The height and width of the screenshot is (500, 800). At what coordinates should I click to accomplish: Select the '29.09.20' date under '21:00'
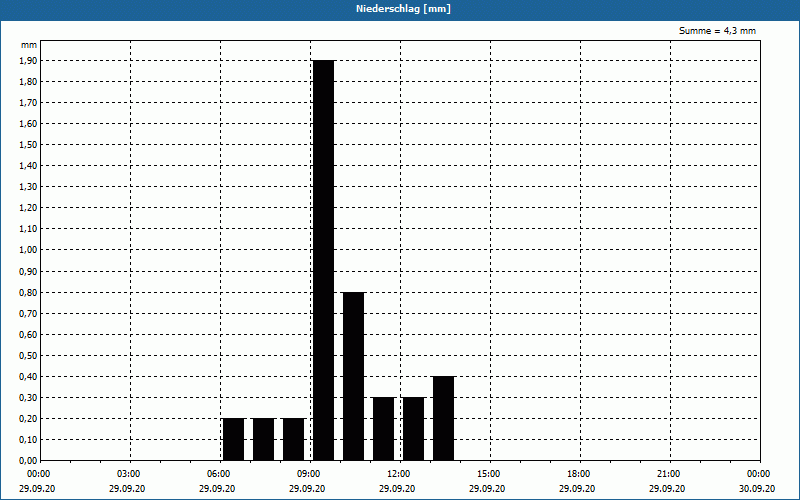667,488
